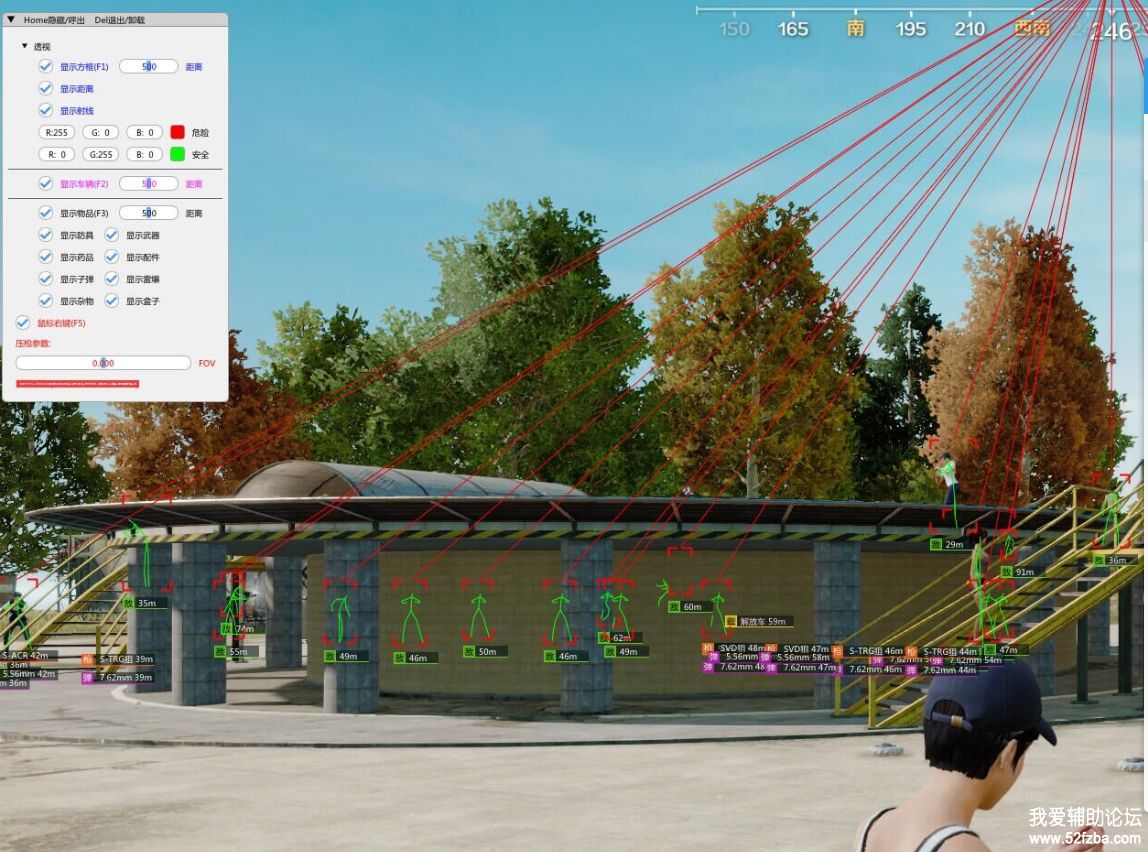
Task: Disable the 显示杂物 checkbox
Action: click(45, 301)
